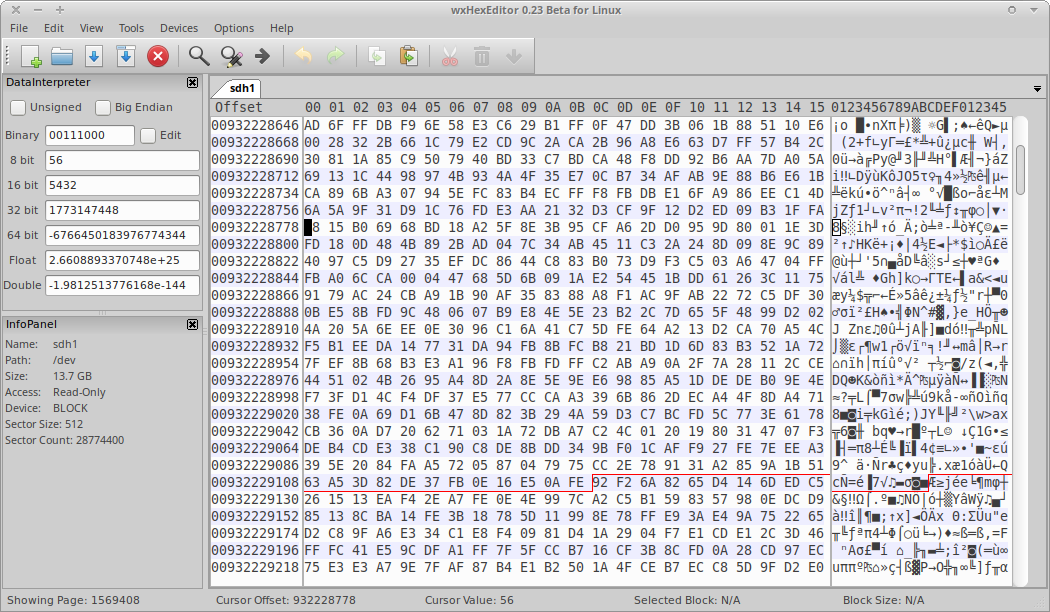Check the Edit checkbox beside Binary

(x=148, y=135)
